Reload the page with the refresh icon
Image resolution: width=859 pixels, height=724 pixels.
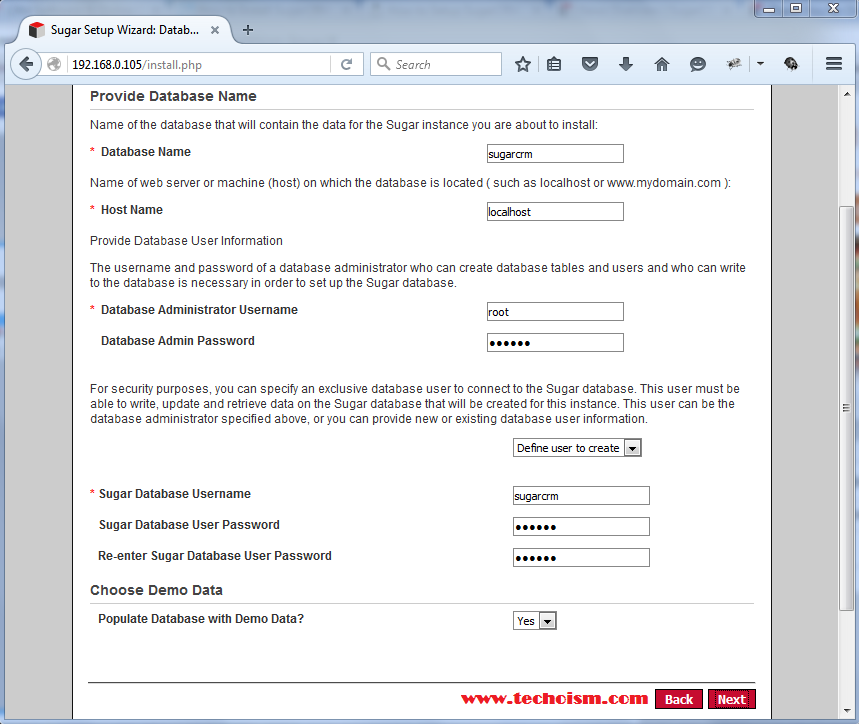346,65
